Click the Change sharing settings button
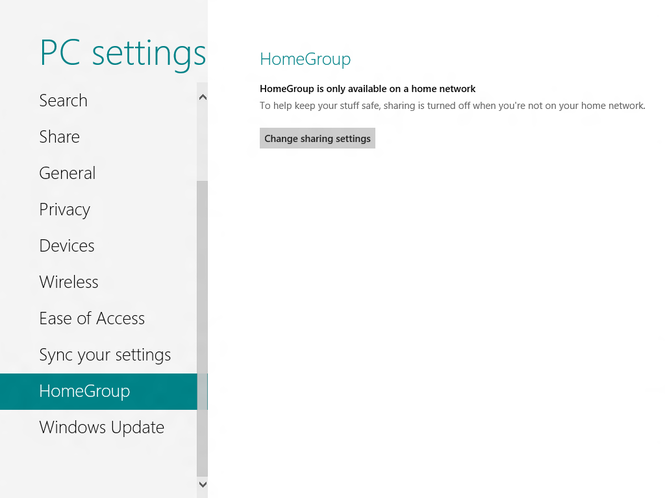The image size is (665, 498). point(317,138)
